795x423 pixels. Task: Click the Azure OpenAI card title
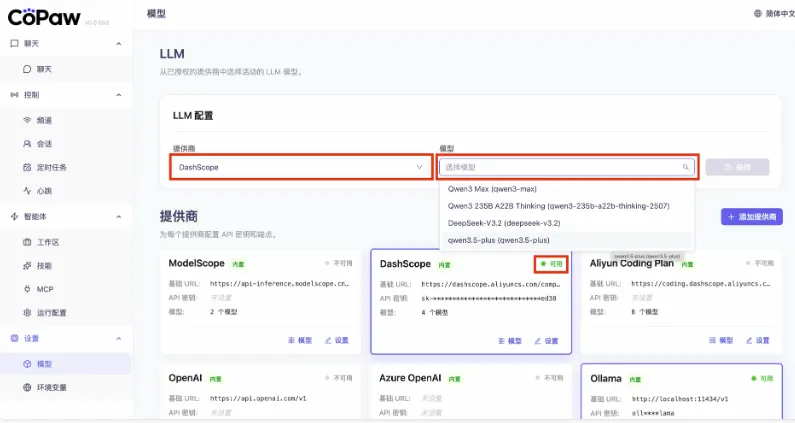pos(410,378)
